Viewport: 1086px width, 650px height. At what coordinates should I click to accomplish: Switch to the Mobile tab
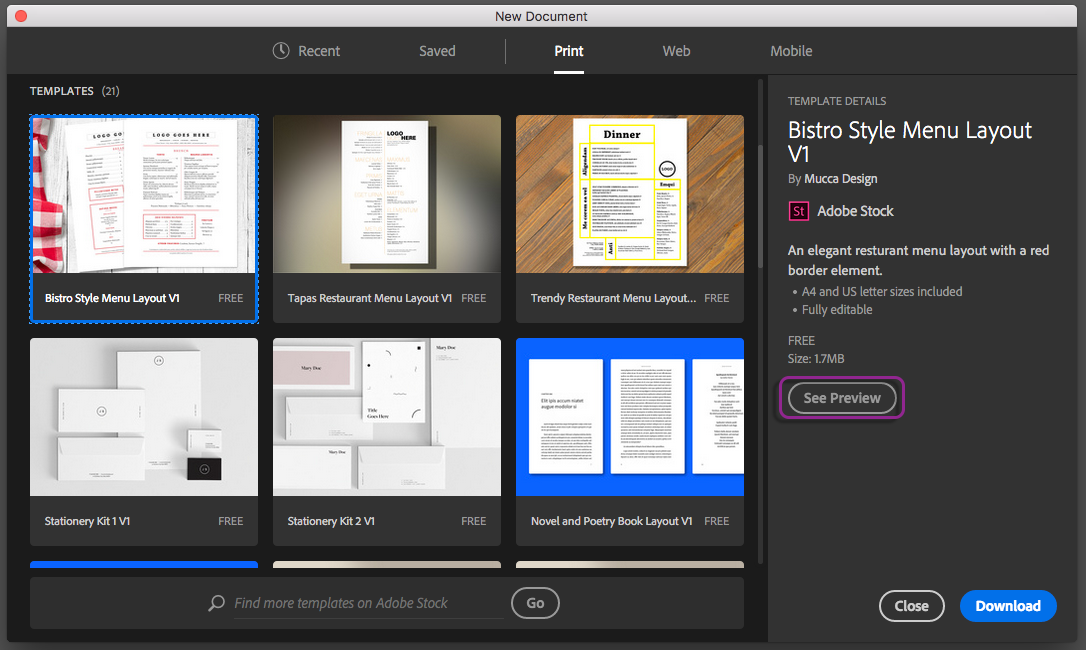click(x=791, y=51)
